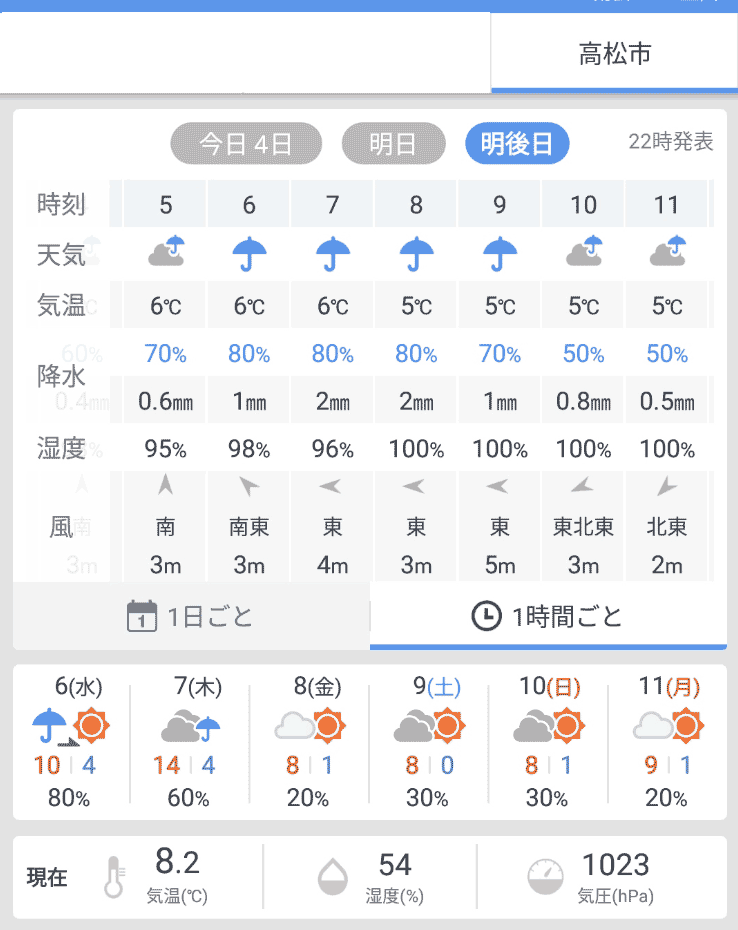
Task: Open the 6(水) daily forecast
Action: [71, 742]
